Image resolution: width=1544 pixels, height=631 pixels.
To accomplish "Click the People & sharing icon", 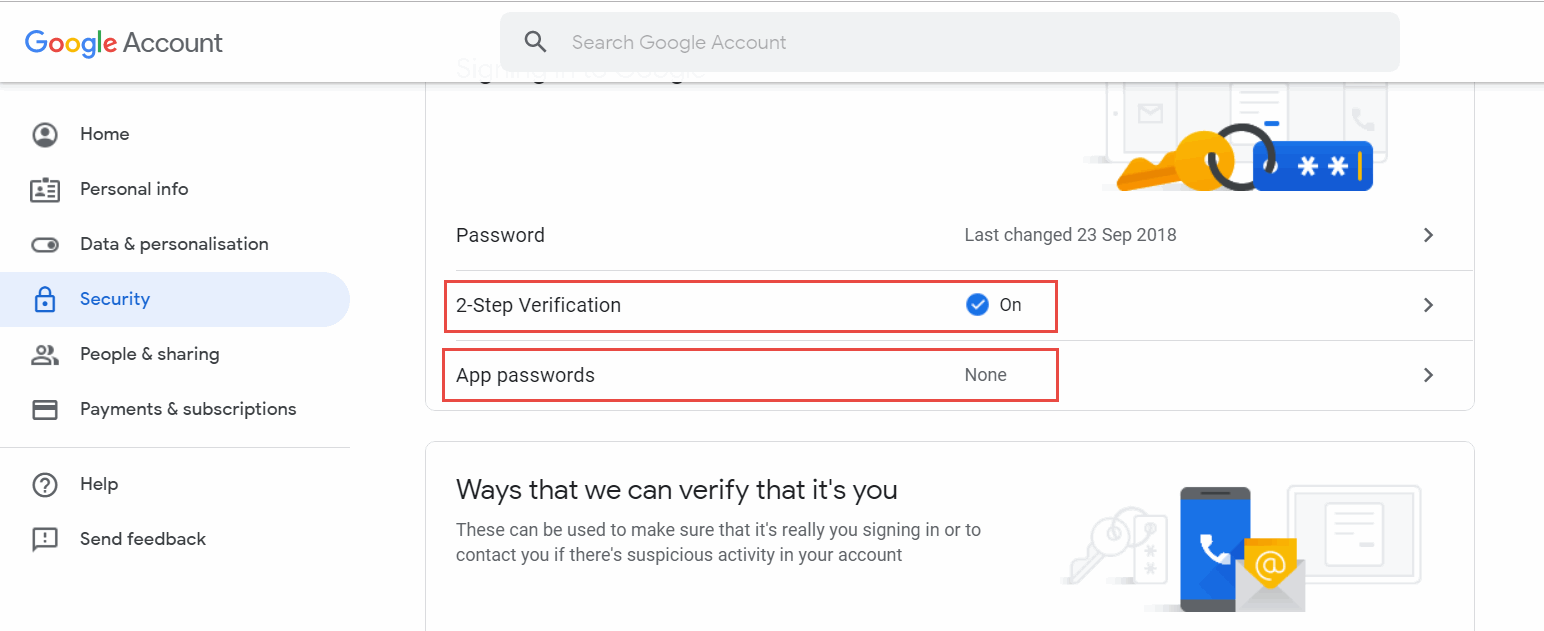I will coord(45,354).
